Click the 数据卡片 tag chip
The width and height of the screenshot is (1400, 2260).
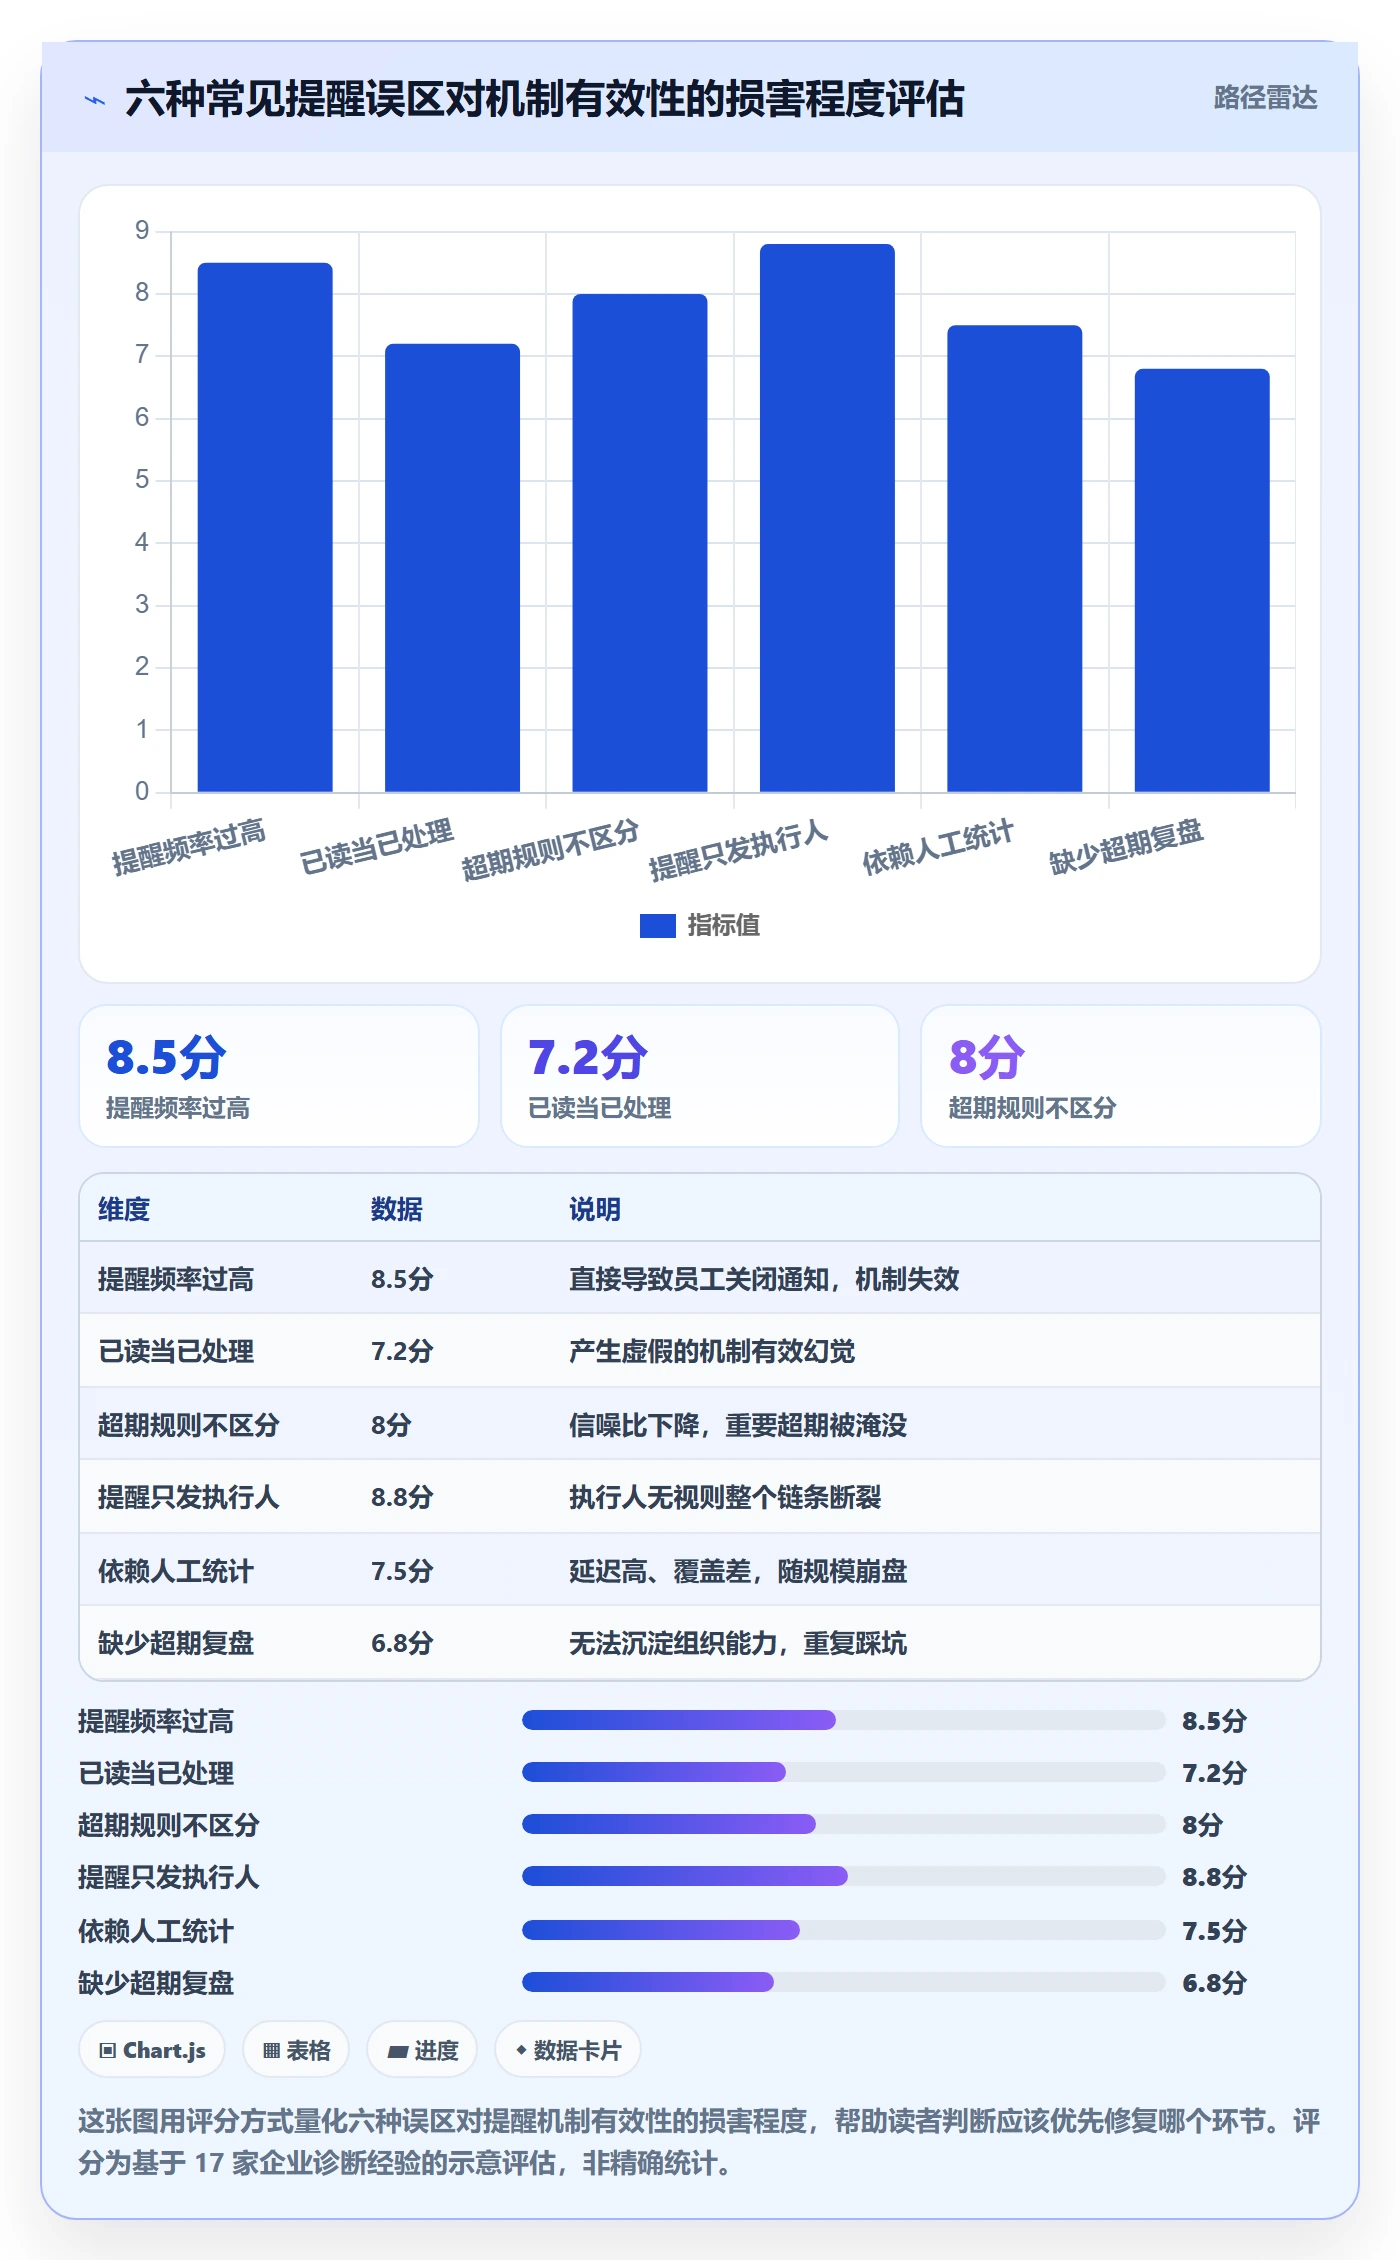(x=568, y=2050)
